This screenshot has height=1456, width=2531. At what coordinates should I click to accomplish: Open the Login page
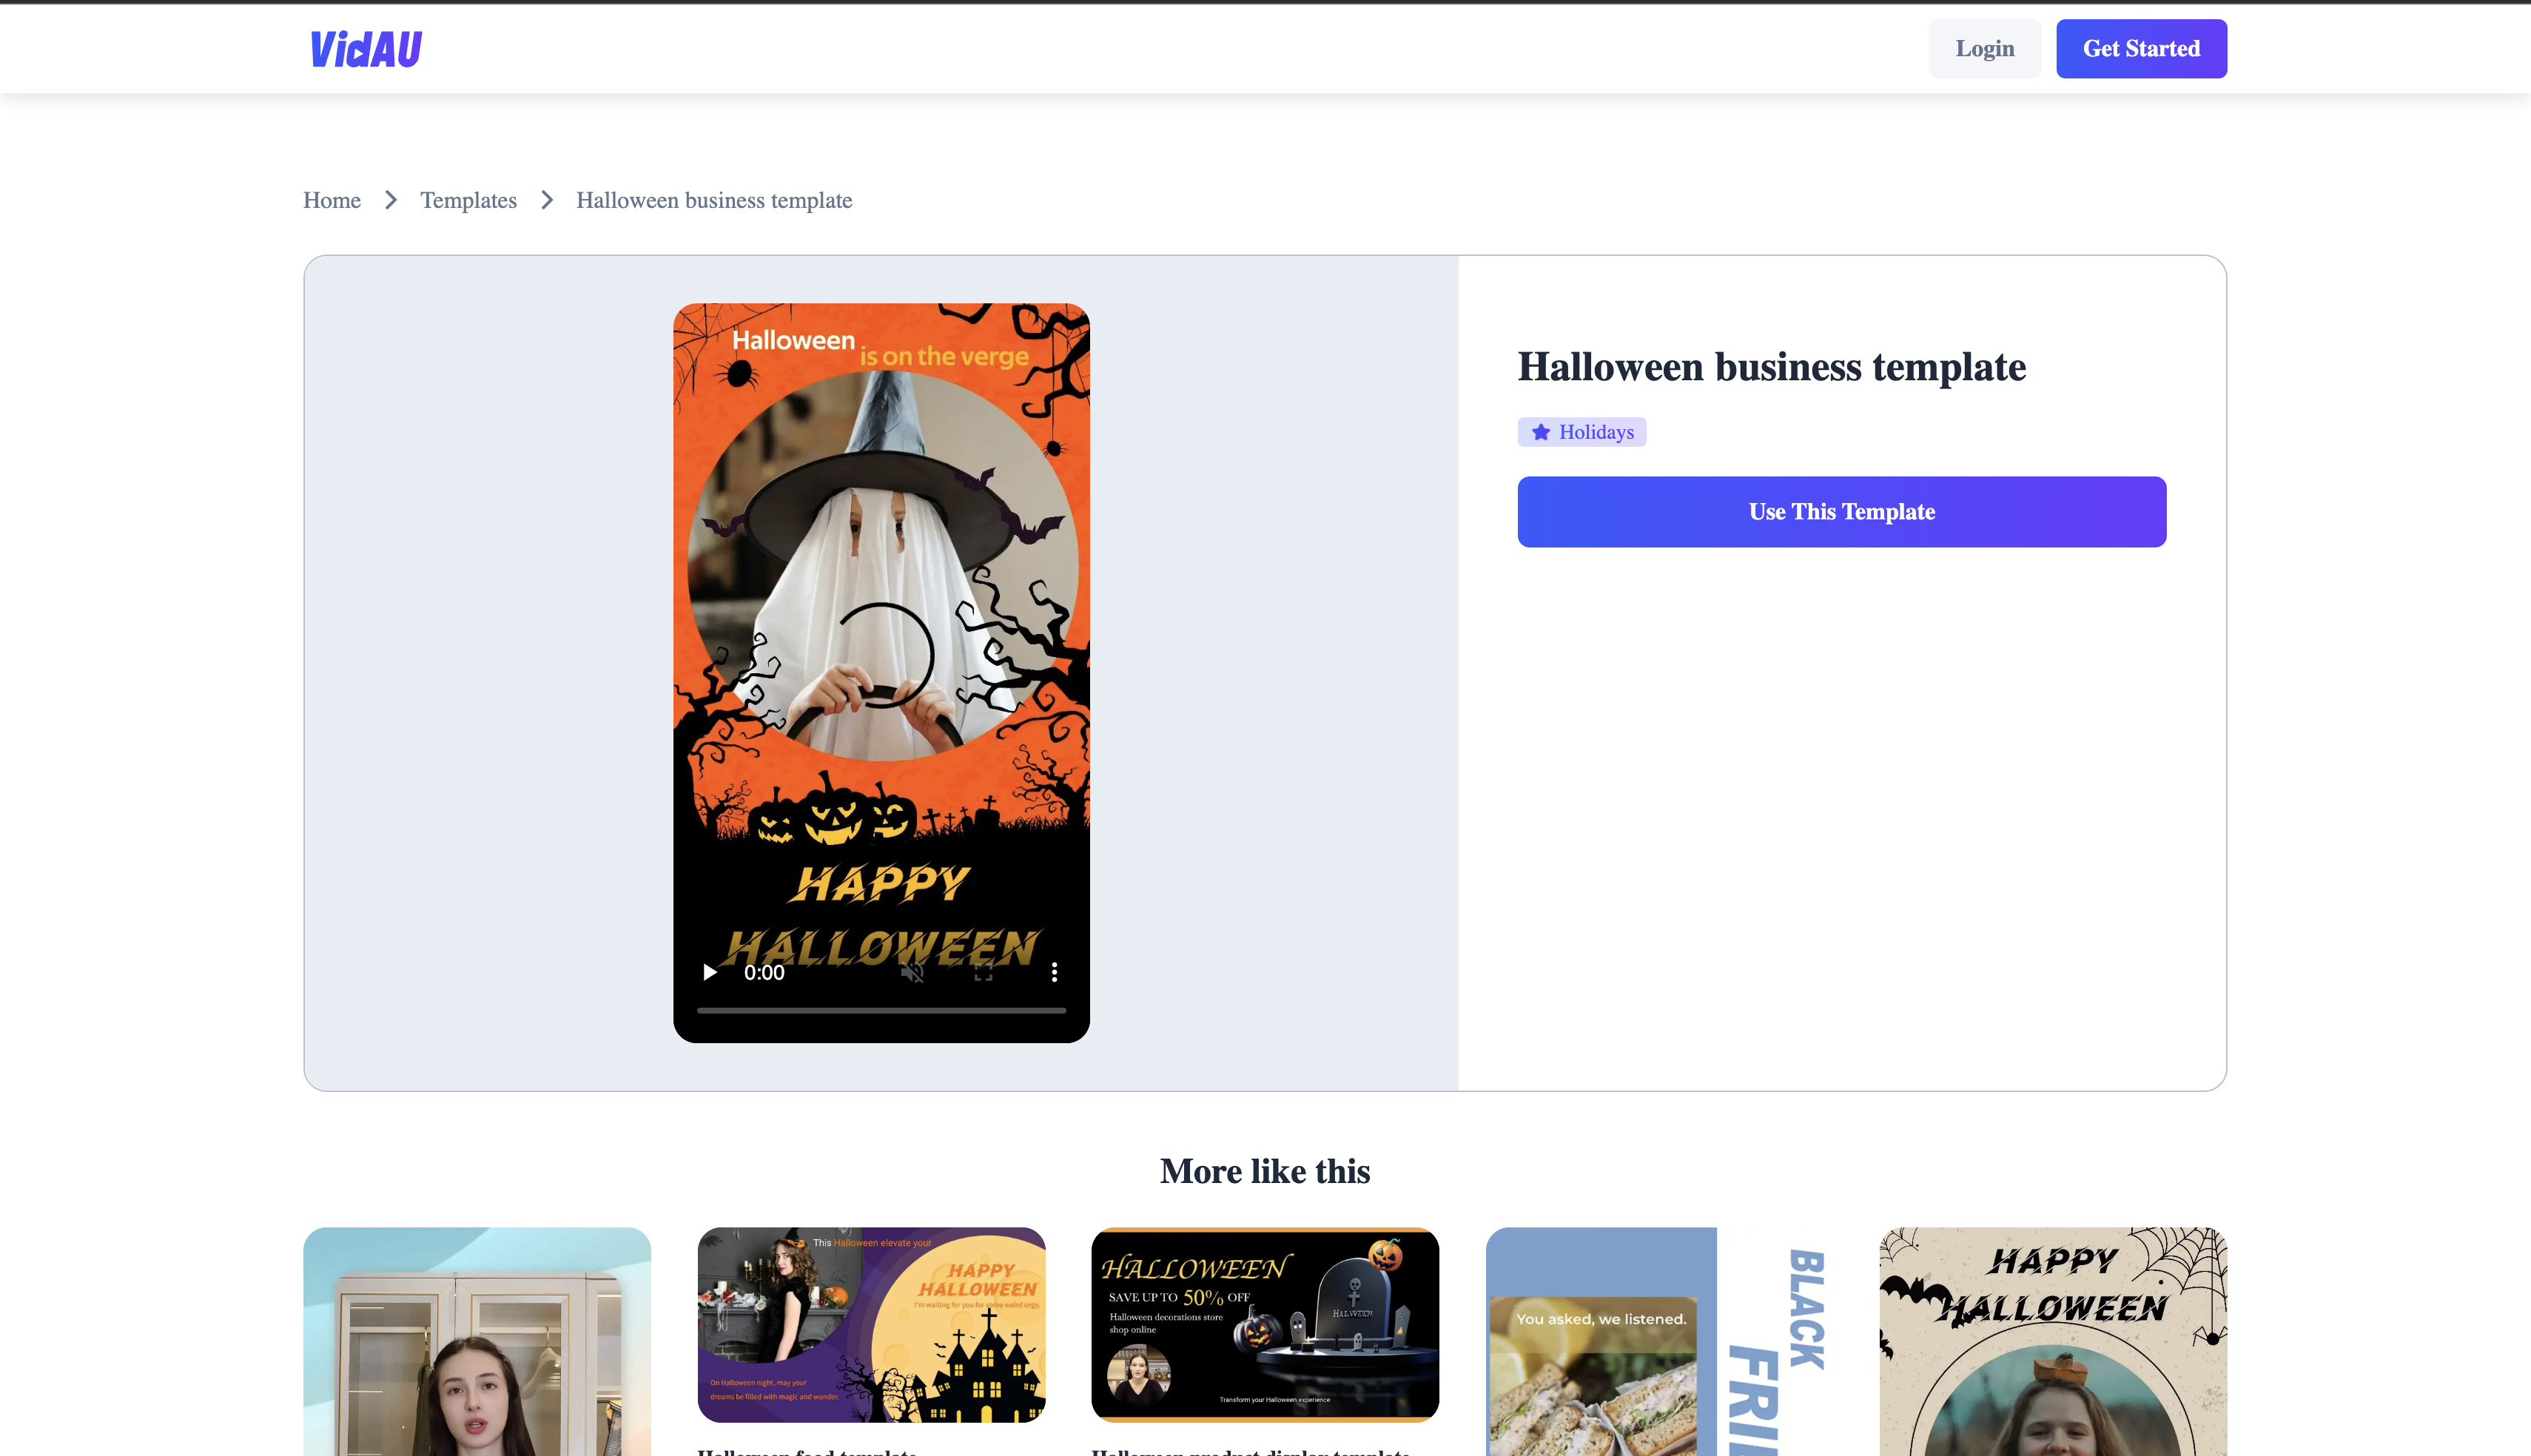click(x=1985, y=47)
